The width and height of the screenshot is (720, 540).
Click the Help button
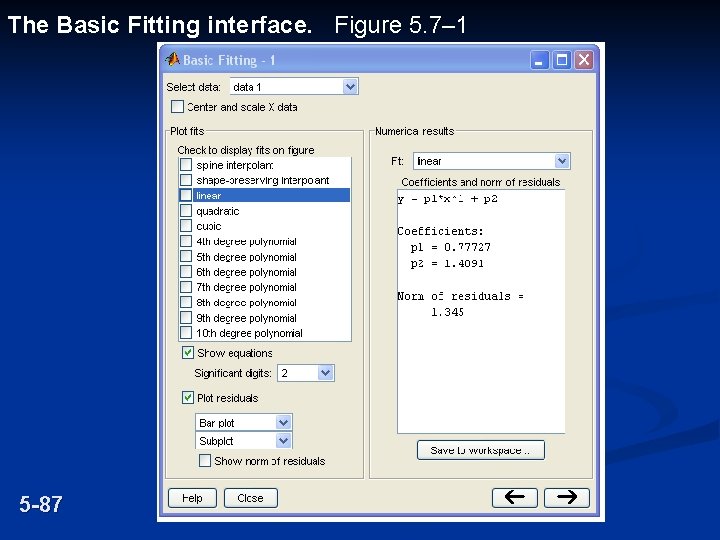(x=192, y=498)
